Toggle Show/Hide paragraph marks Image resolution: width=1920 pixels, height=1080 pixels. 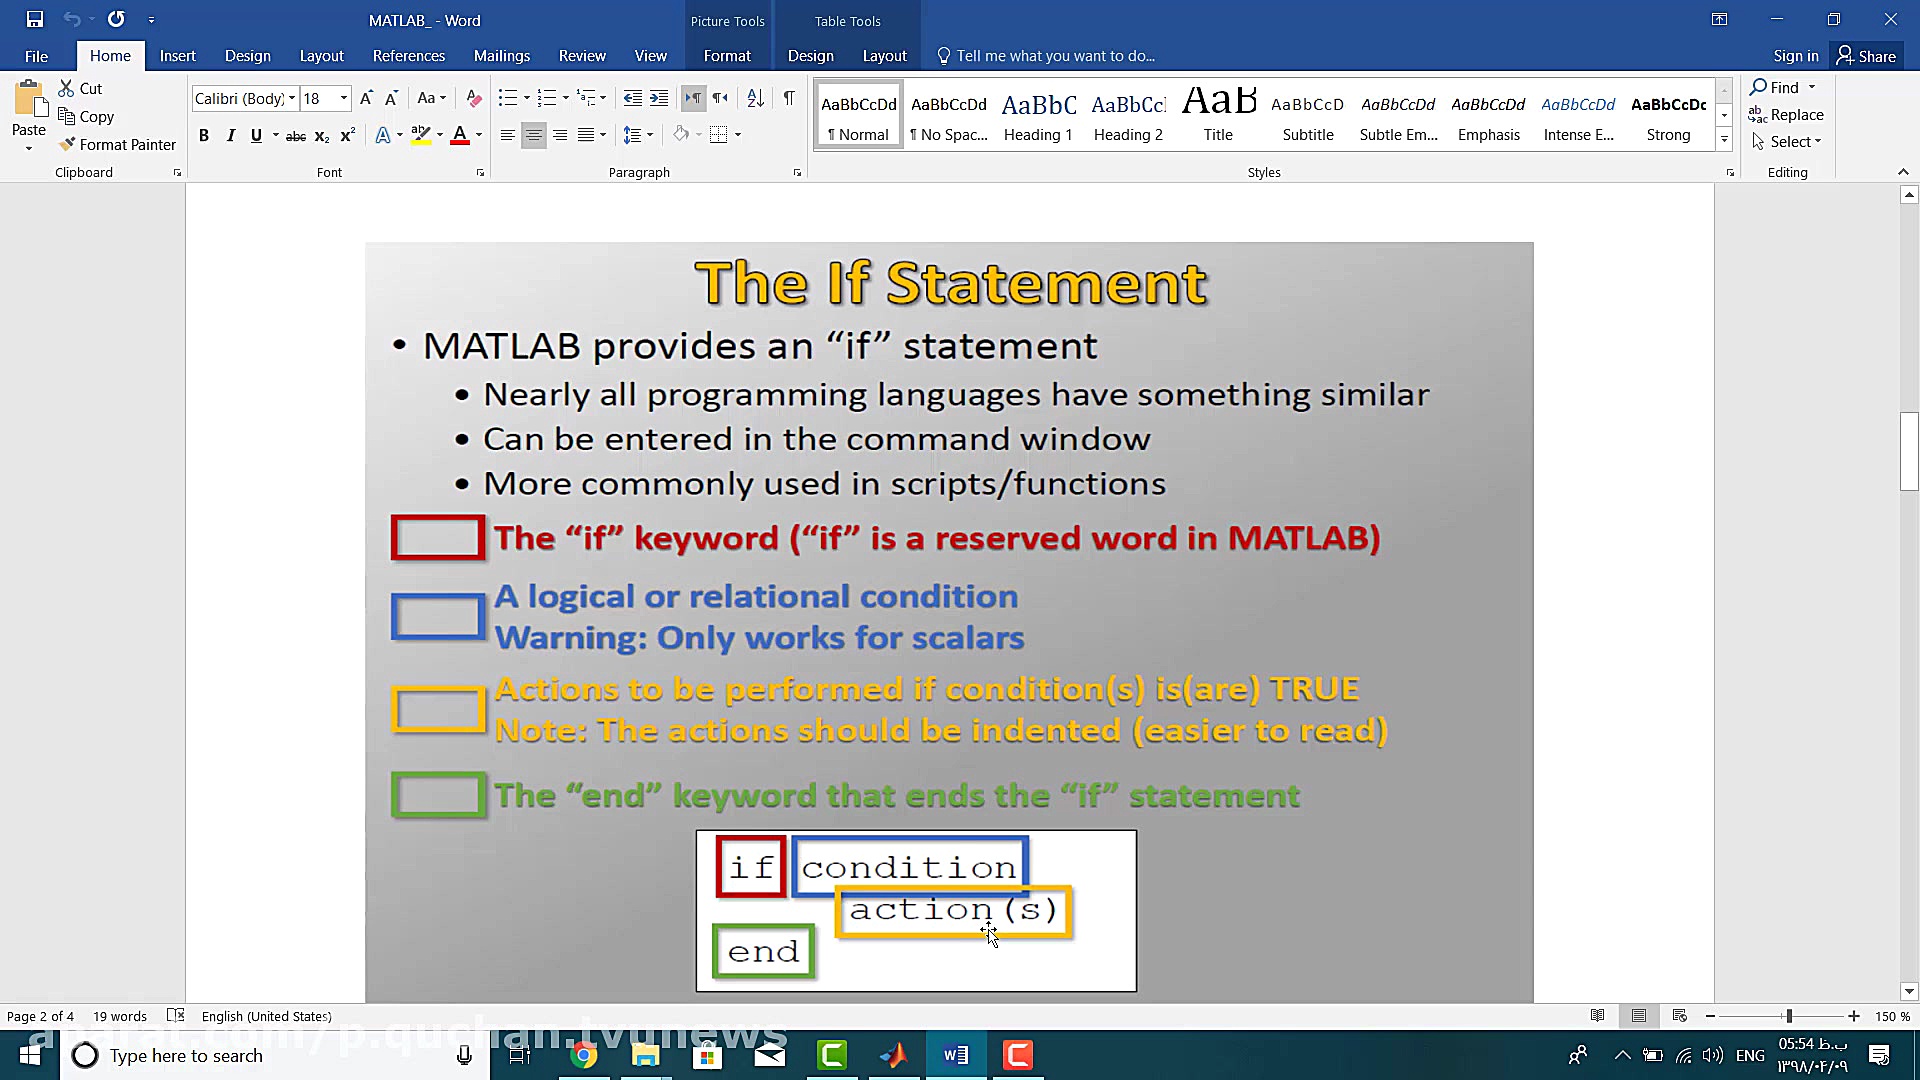point(789,98)
